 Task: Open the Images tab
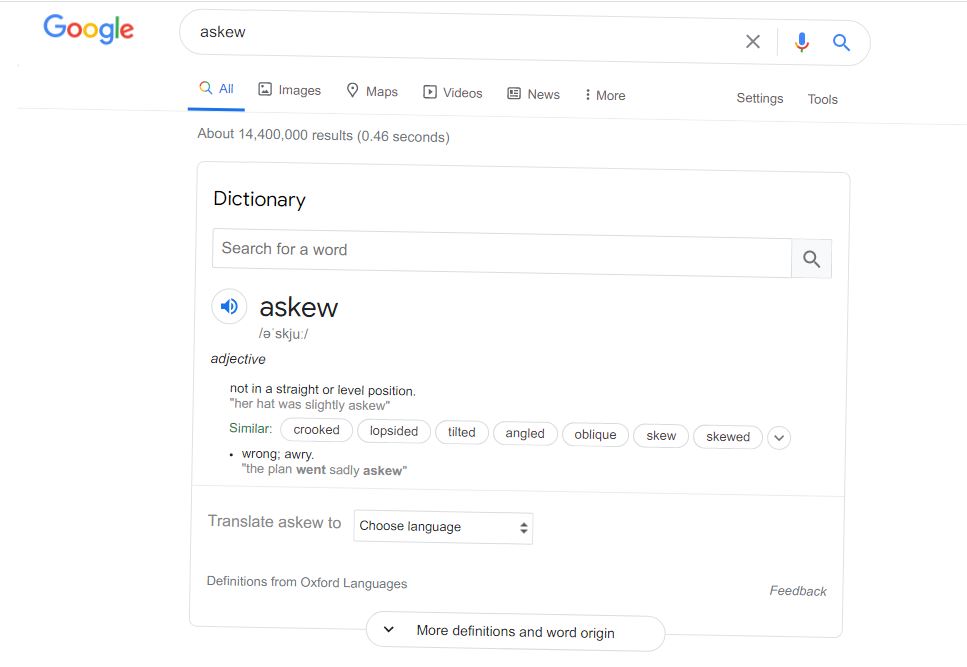coord(289,90)
